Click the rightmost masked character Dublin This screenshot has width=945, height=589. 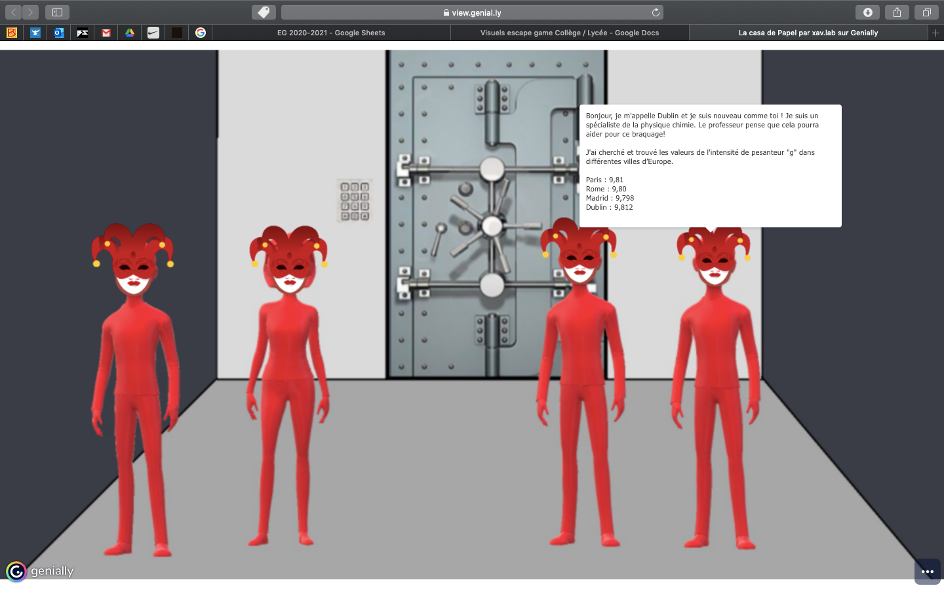(x=715, y=389)
